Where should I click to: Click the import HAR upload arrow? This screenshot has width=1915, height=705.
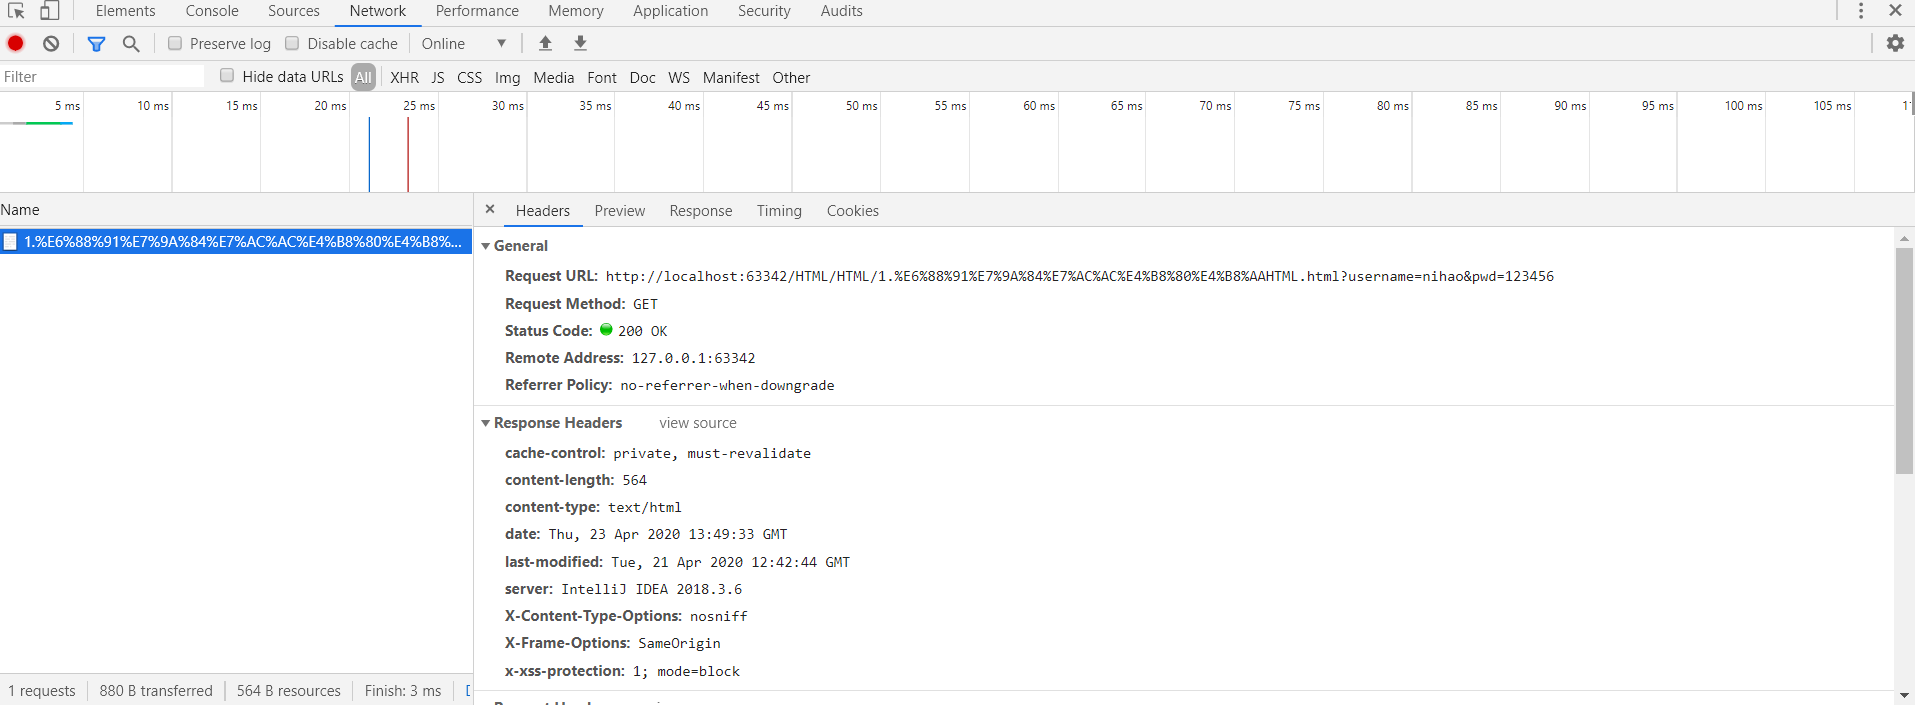click(x=545, y=43)
